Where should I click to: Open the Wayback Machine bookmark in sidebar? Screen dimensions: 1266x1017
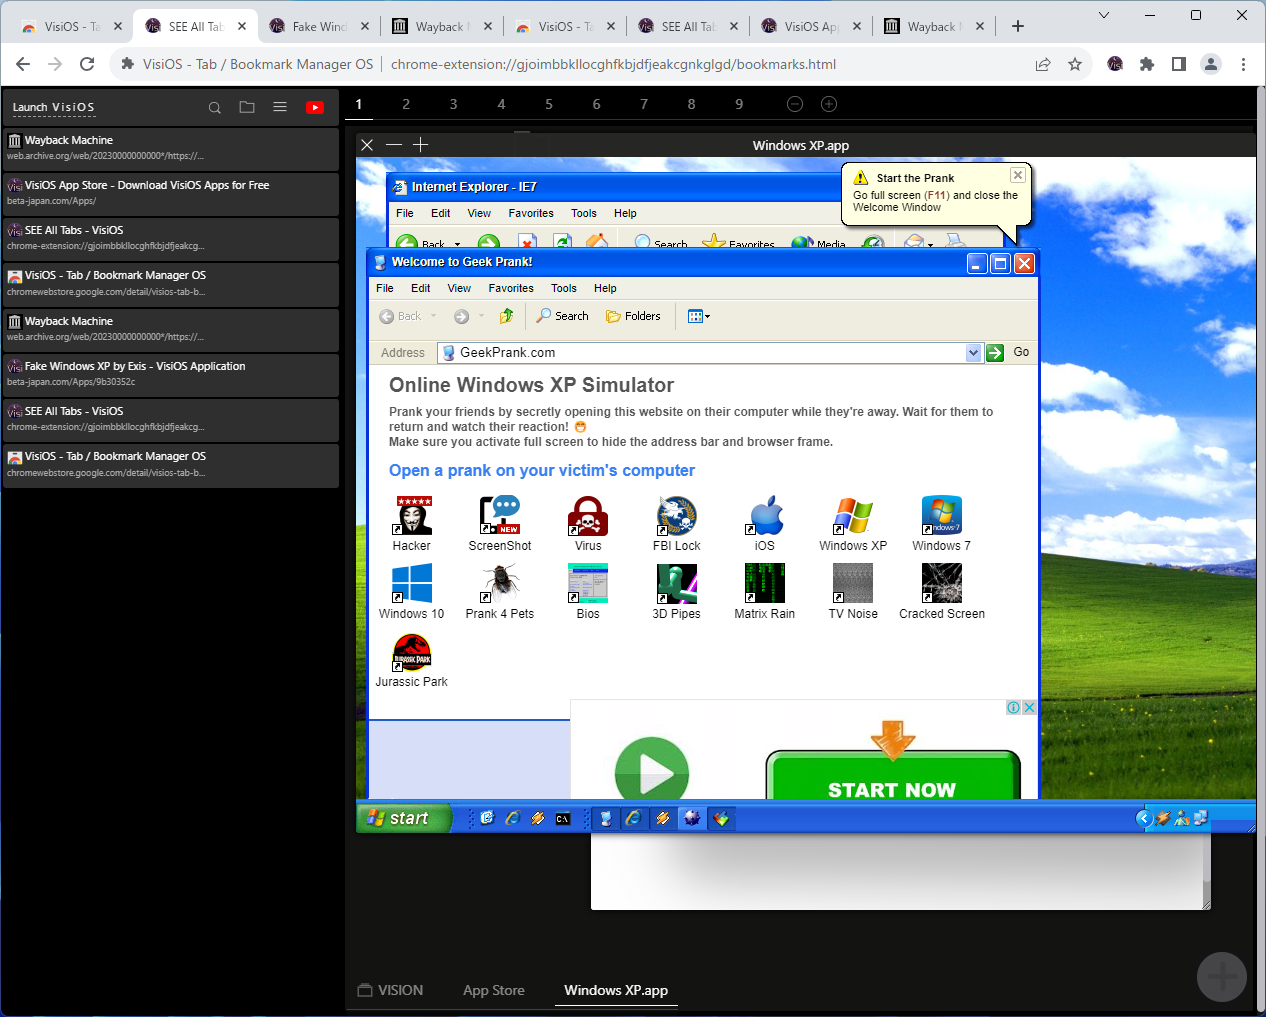tap(170, 147)
